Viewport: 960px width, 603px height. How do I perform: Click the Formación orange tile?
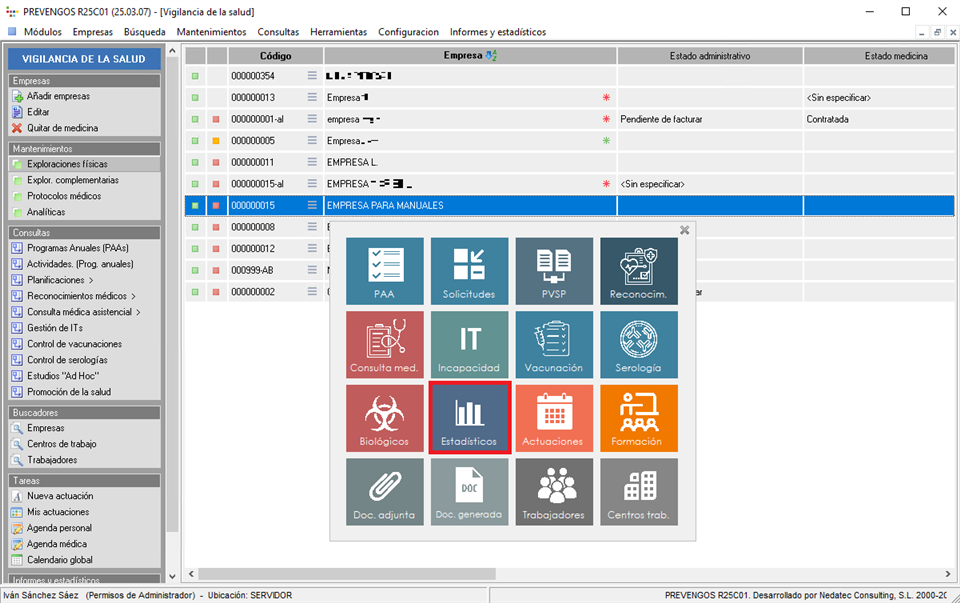[x=637, y=418]
